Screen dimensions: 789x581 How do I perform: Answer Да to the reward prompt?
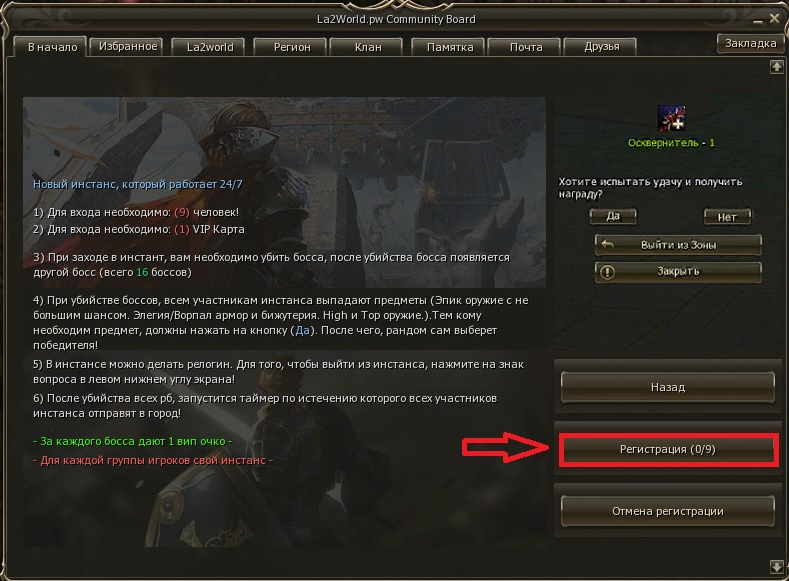pyautogui.click(x=613, y=216)
